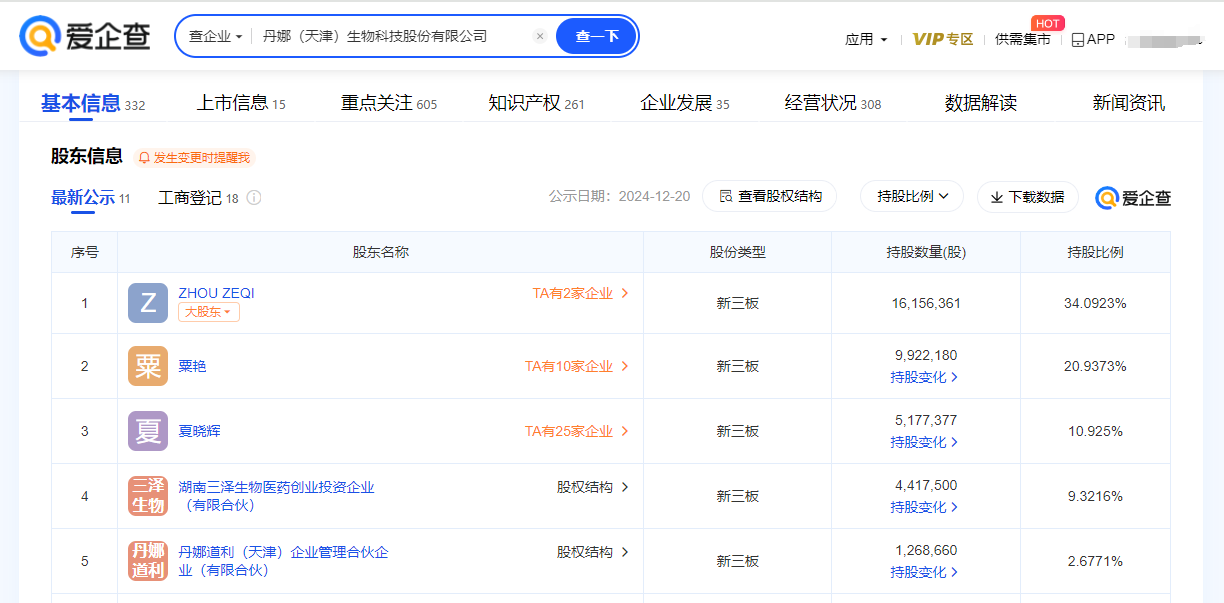Click the 爱企查 logo in header

point(85,36)
